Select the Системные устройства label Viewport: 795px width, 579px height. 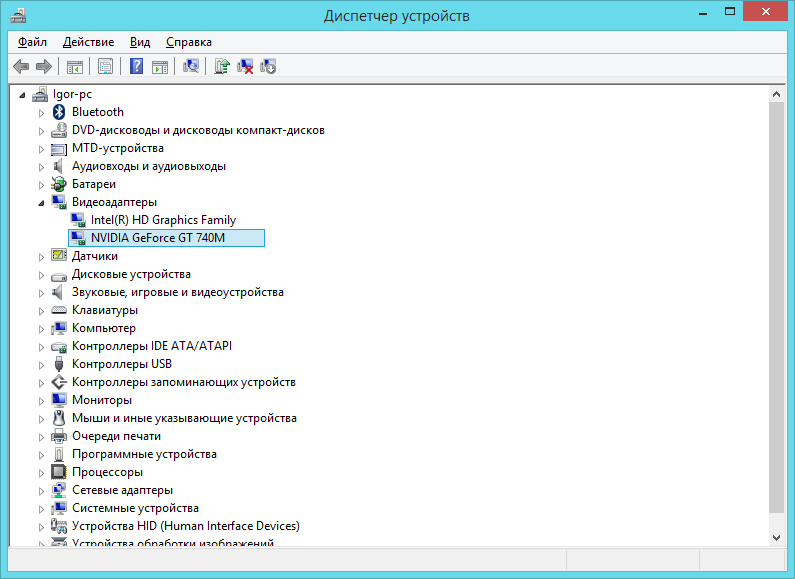[135, 508]
